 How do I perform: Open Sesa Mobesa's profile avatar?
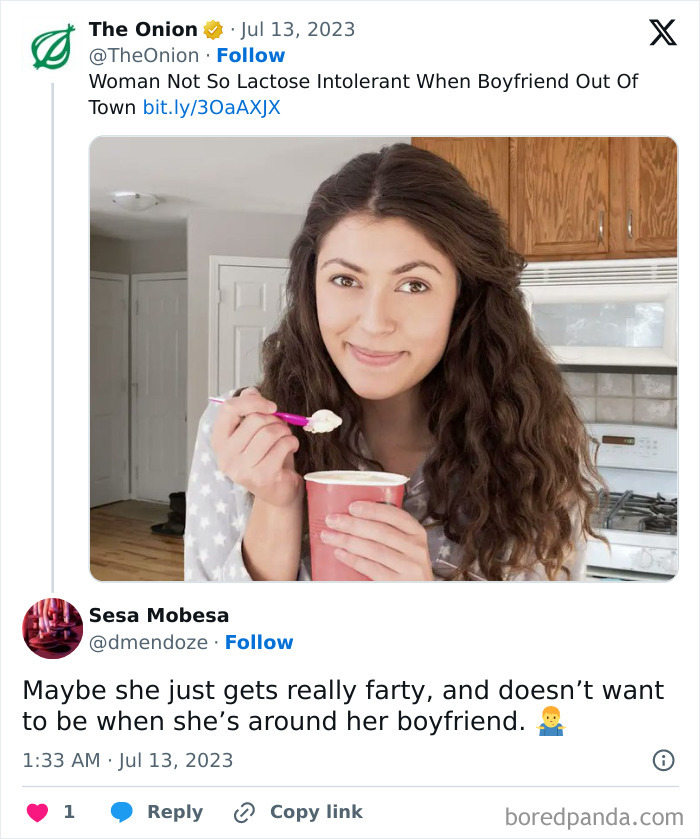[51, 628]
